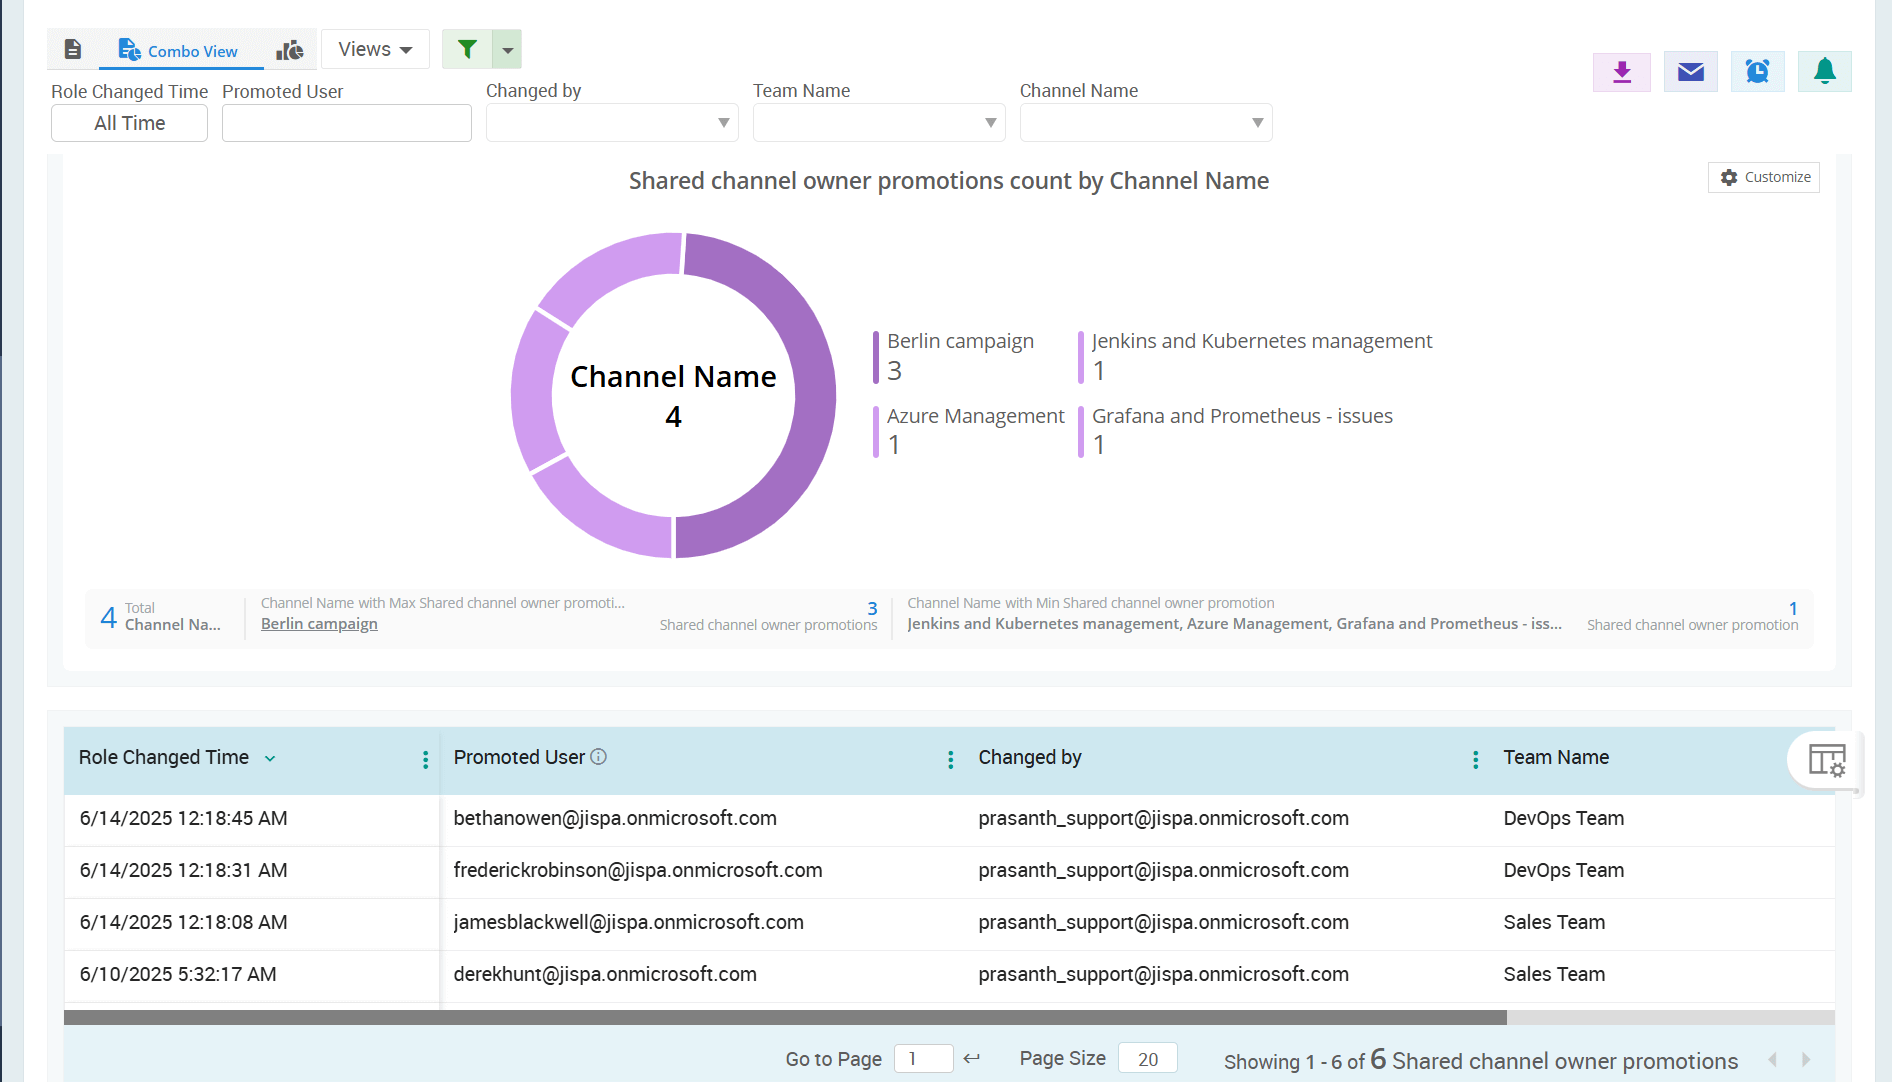The width and height of the screenshot is (1892, 1082).
Task: Open alerts using the bell icon
Action: tap(1824, 71)
